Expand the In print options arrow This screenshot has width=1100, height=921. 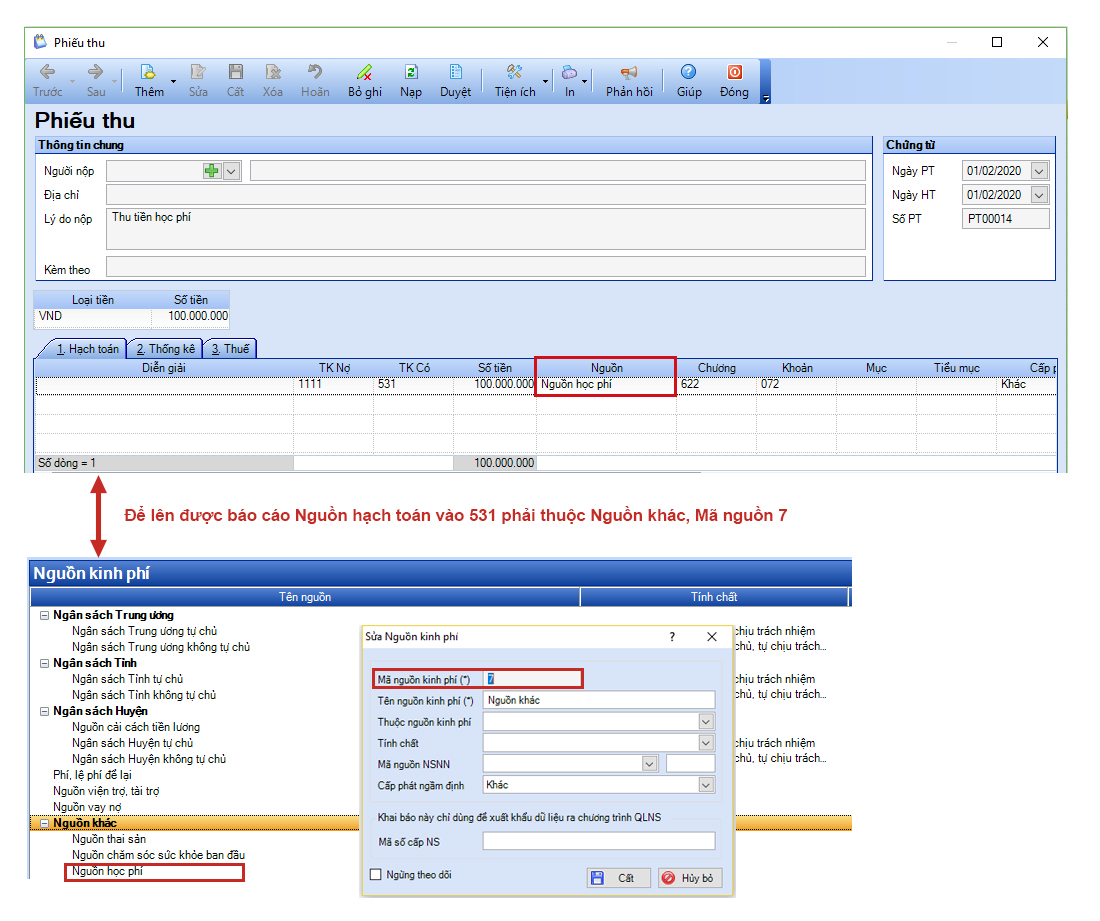pyautogui.click(x=584, y=81)
